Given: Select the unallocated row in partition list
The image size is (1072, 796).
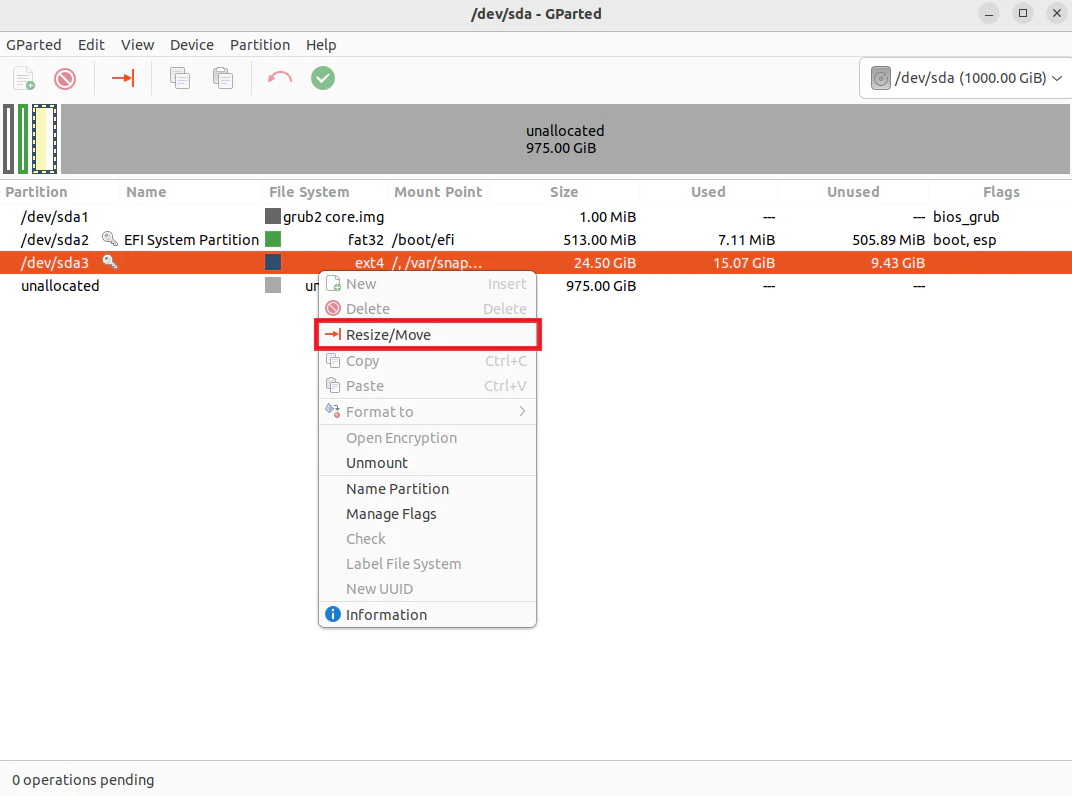Looking at the screenshot, I should pyautogui.click(x=536, y=286).
